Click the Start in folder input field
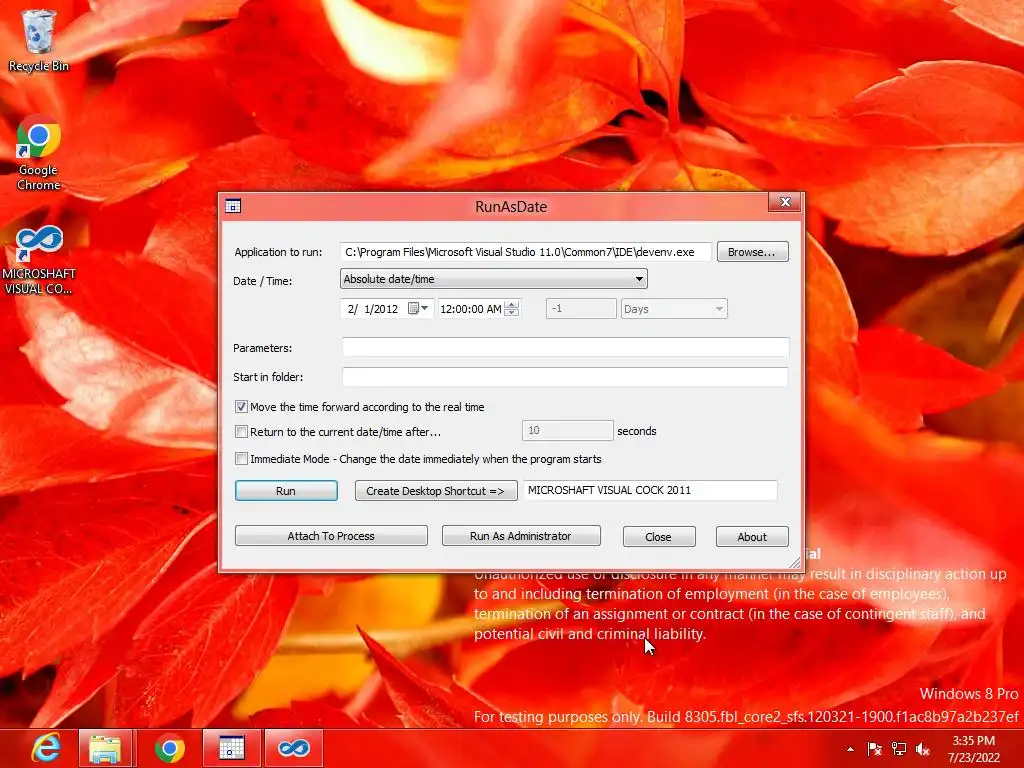The width and height of the screenshot is (1024, 768). click(x=566, y=377)
